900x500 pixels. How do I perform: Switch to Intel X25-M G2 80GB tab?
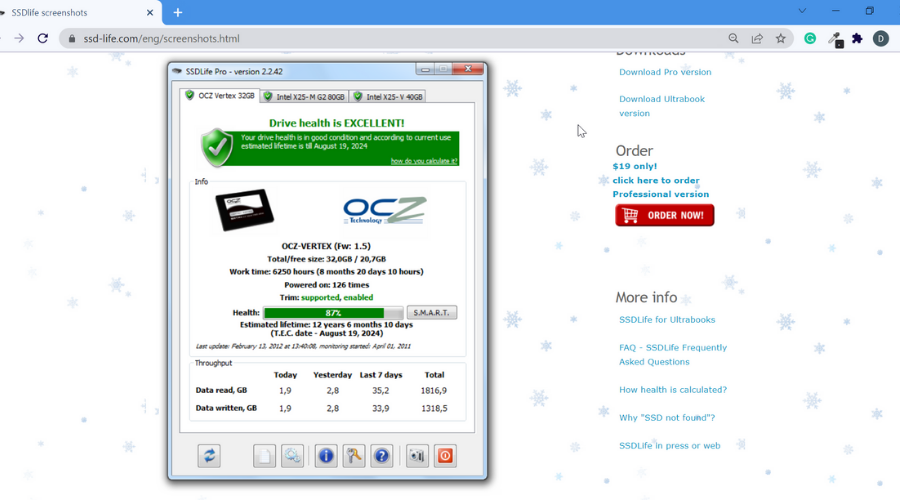tap(304, 97)
